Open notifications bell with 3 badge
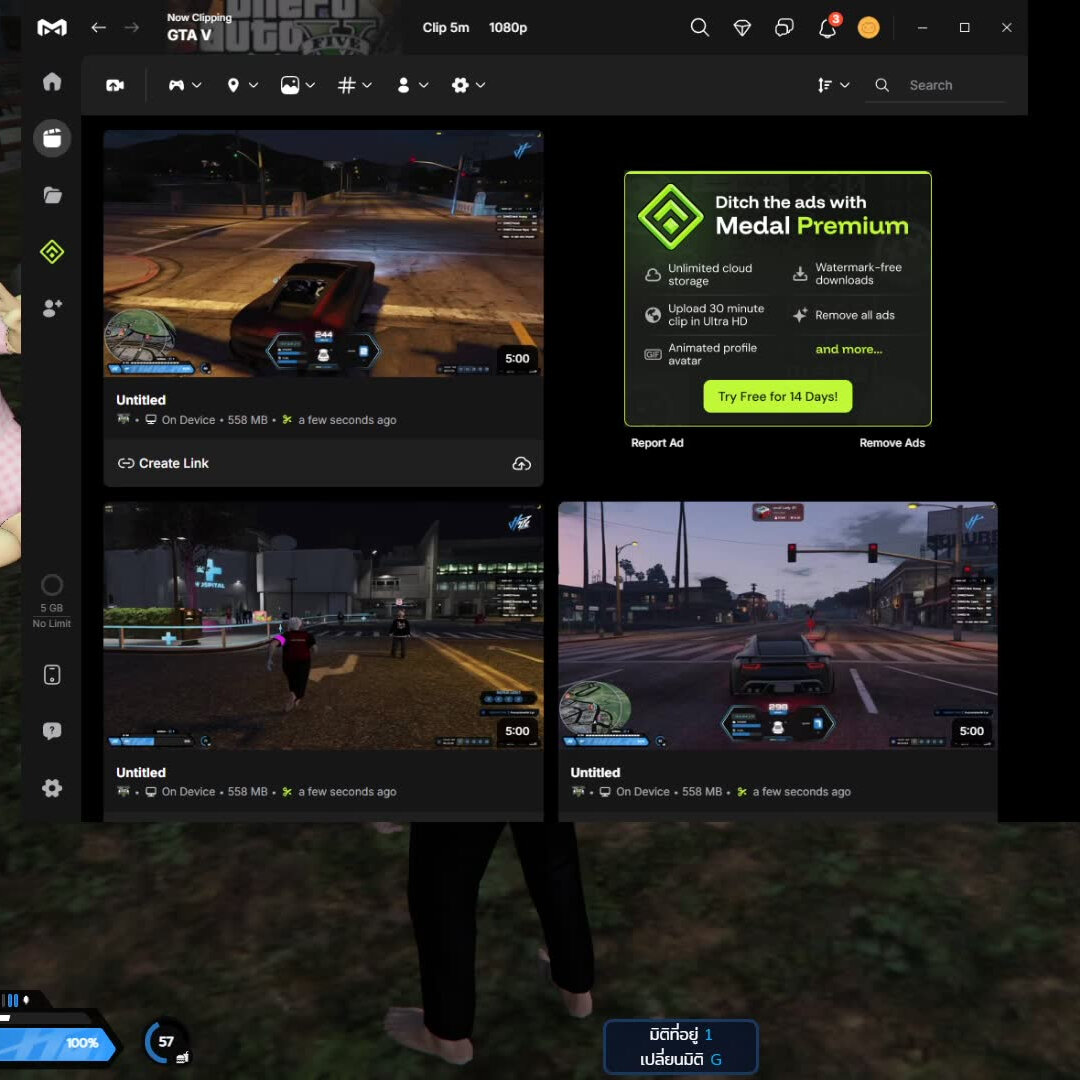 pyautogui.click(x=827, y=28)
